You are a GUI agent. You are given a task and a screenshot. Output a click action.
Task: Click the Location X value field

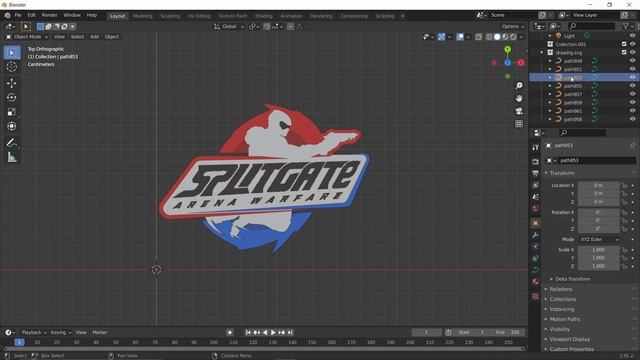point(598,185)
